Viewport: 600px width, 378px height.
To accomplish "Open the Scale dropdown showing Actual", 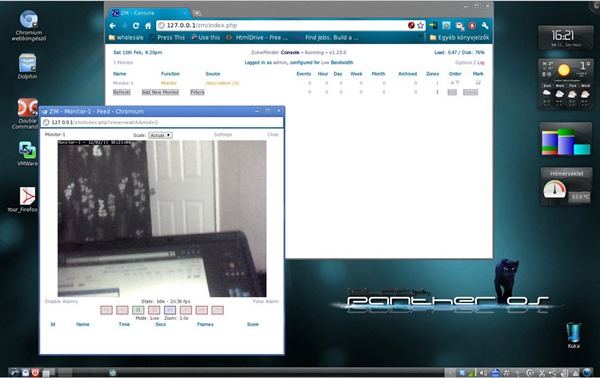I will tap(160, 135).
